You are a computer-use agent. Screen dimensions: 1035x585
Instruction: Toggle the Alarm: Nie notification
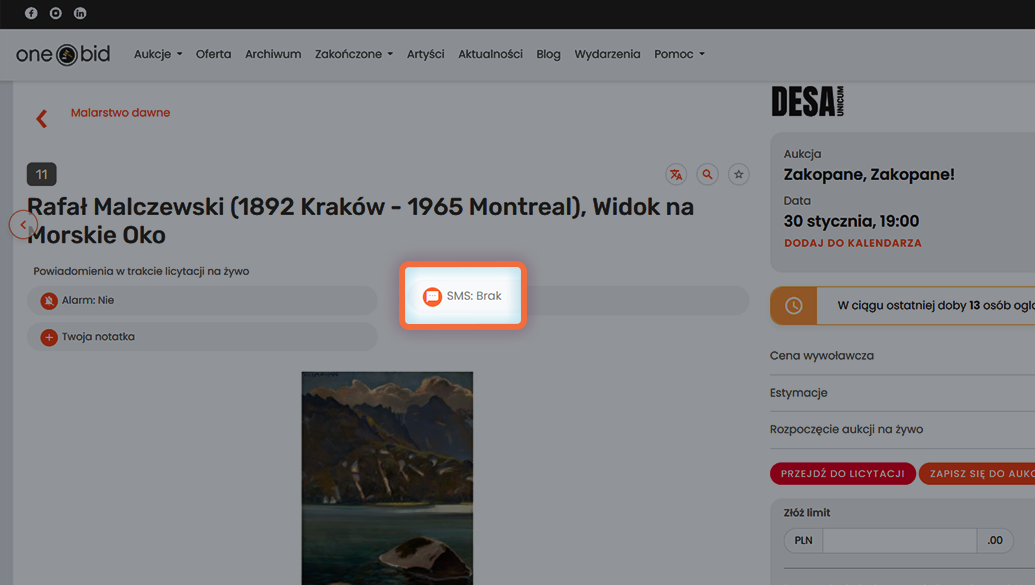[x=202, y=300]
